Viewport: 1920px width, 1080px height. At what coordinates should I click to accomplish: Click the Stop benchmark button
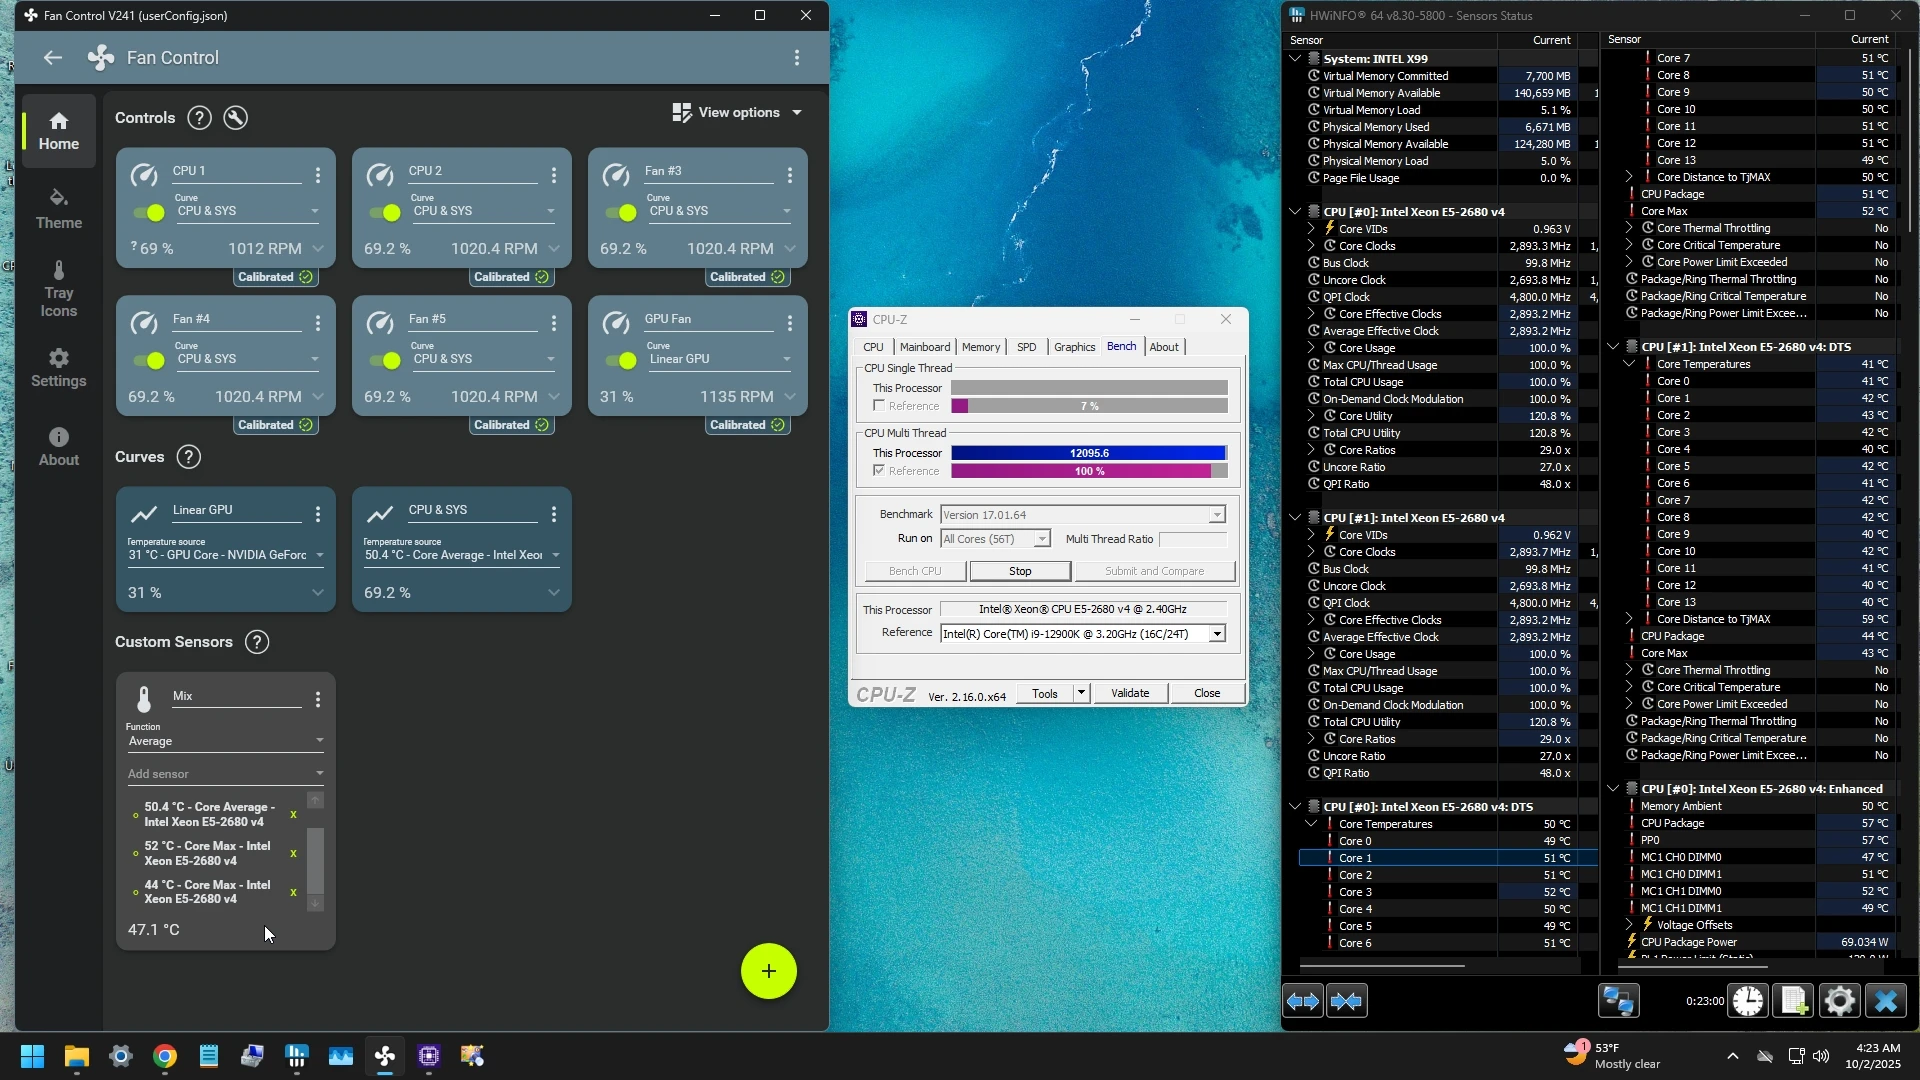[1019, 571]
